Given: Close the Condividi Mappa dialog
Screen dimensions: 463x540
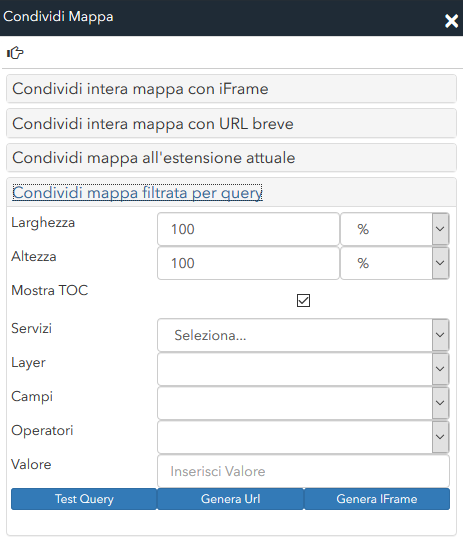Looking at the screenshot, I should pos(451,21).
